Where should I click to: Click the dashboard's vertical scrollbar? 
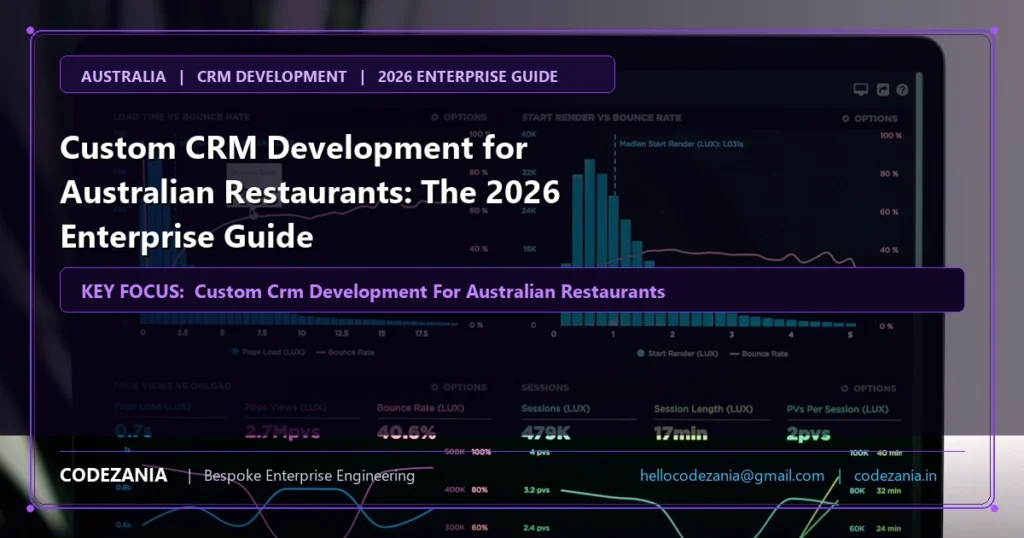tap(919, 170)
